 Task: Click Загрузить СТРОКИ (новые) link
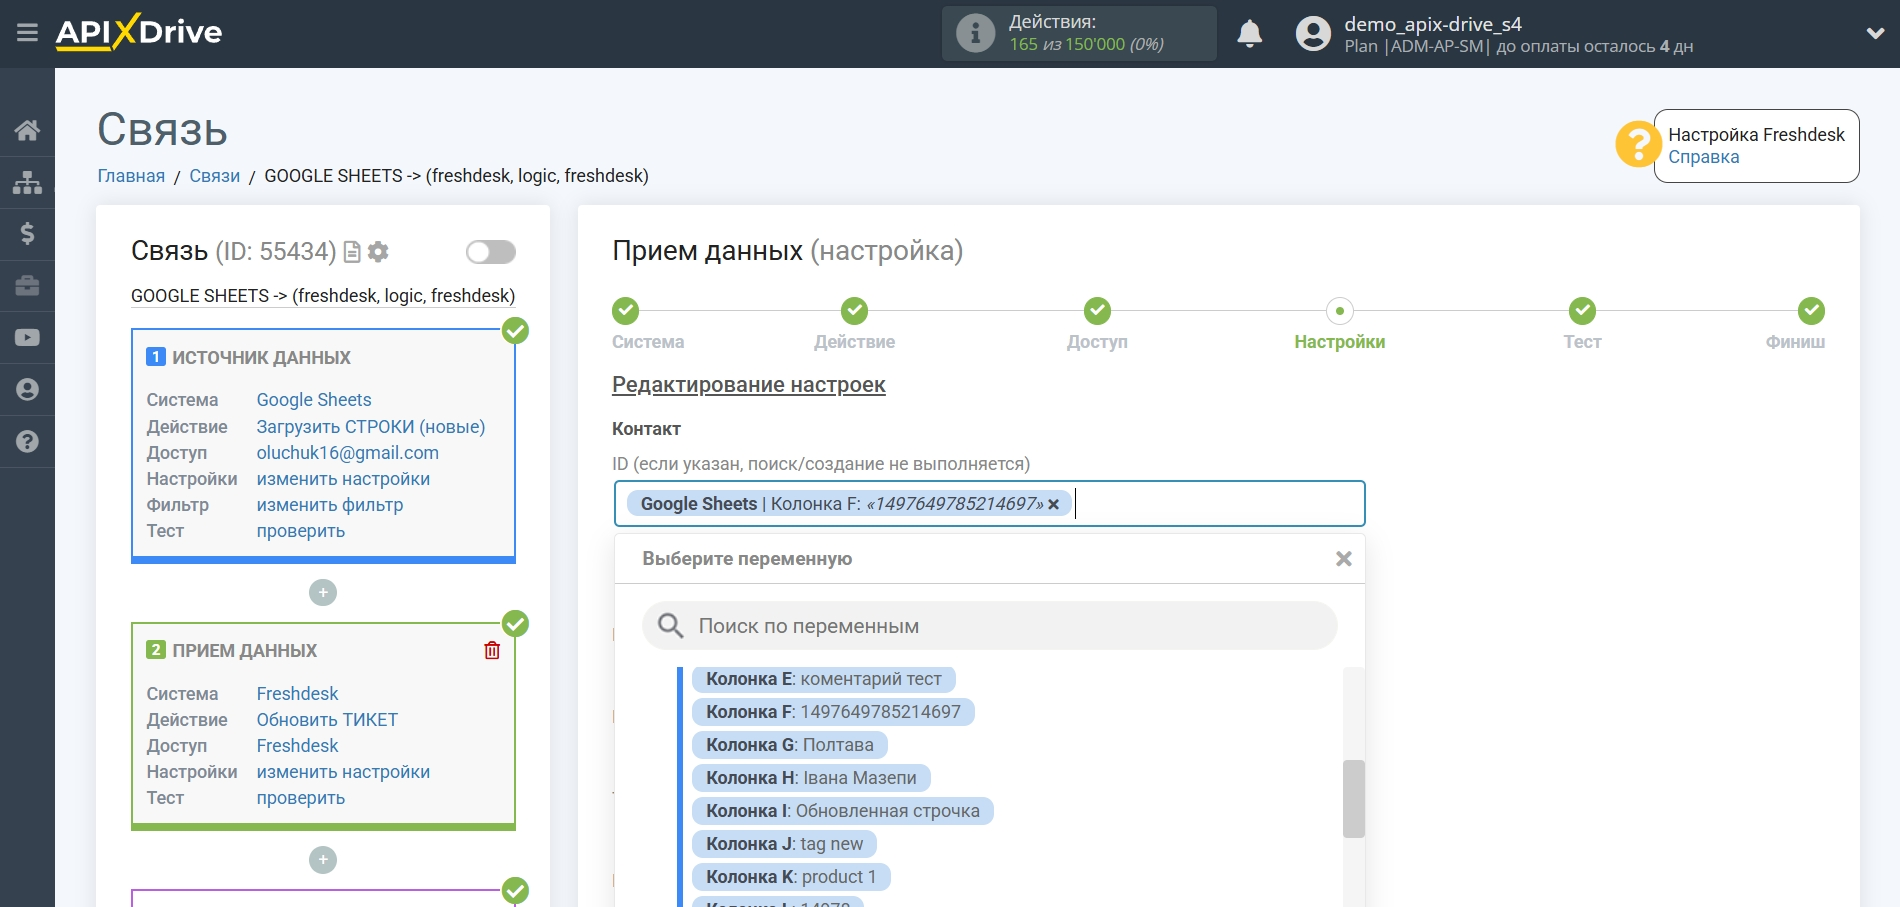coord(371,427)
